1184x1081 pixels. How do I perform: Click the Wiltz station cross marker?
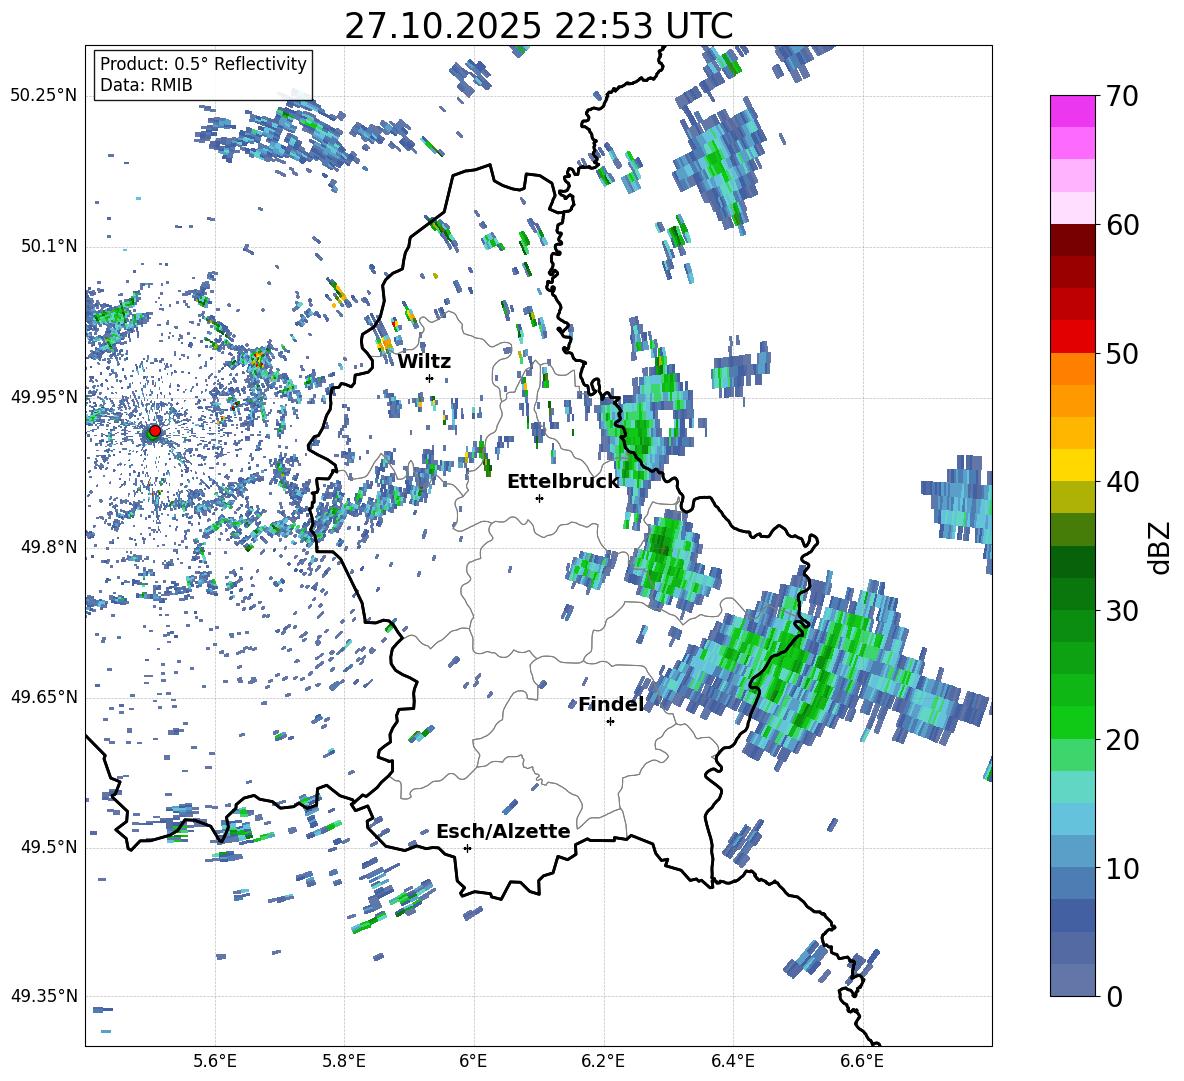[x=430, y=378]
